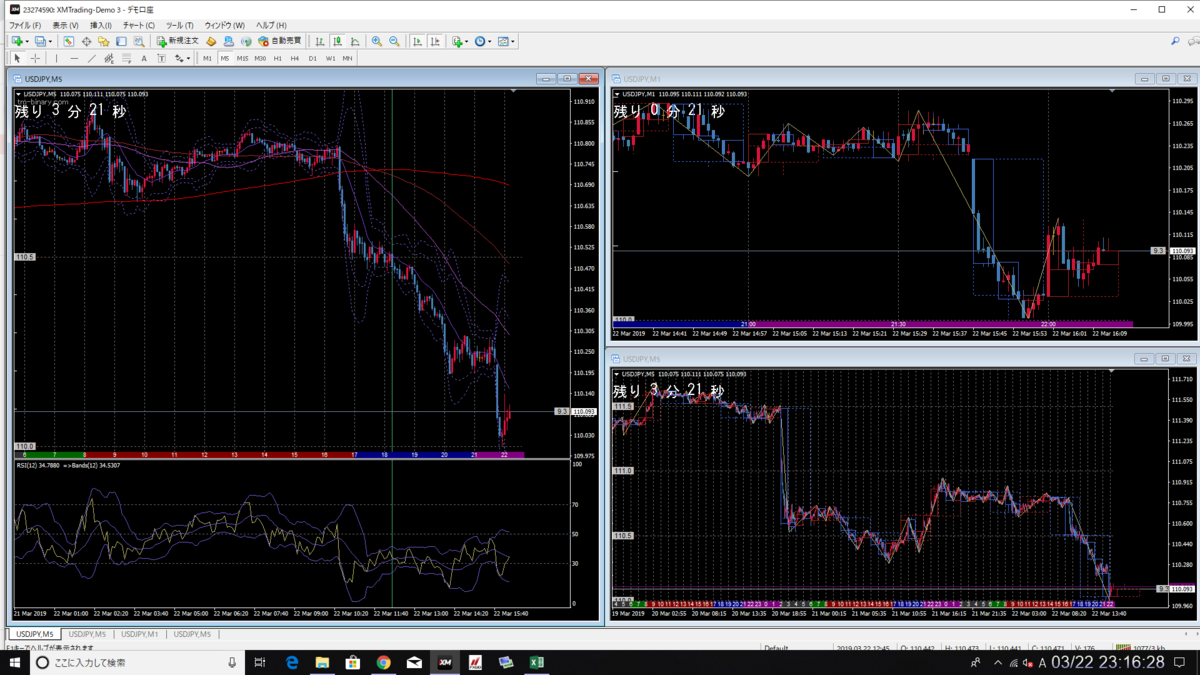Open Chrome from the taskbar
Screen dimensions: 1200x675
[383, 662]
